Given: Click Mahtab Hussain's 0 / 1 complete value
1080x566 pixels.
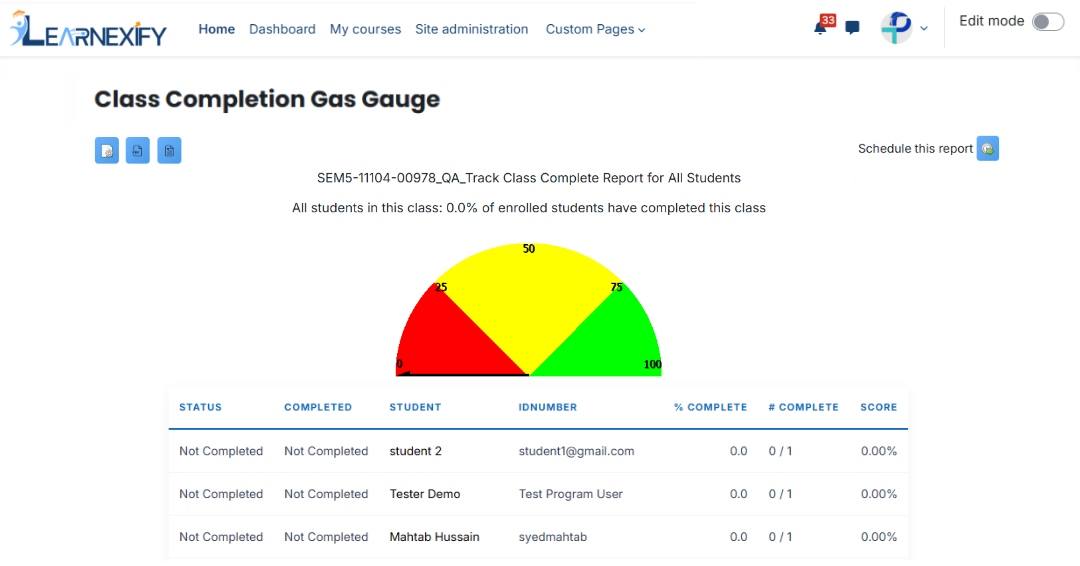Looking at the screenshot, I should pyautogui.click(x=780, y=536).
